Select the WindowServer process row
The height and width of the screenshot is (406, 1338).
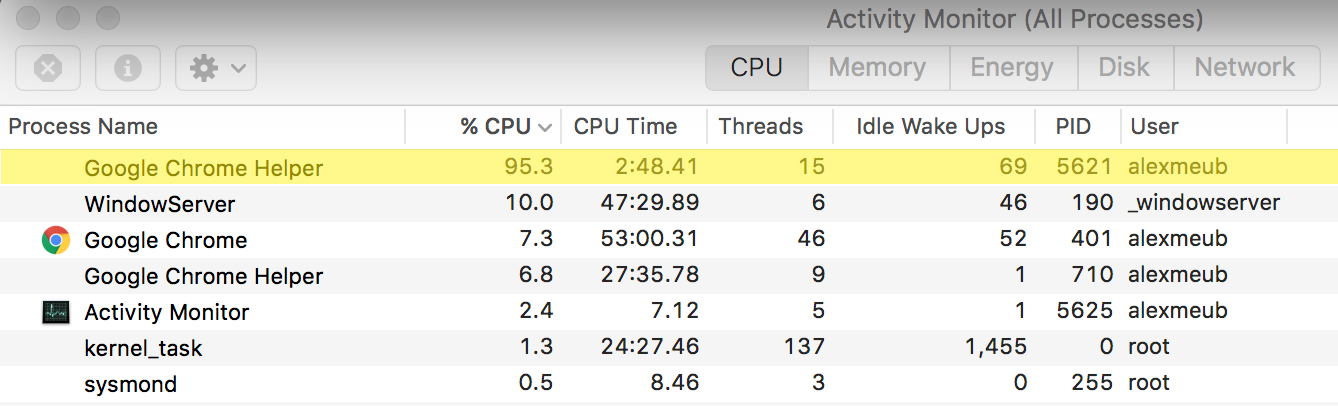click(x=669, y=203)
